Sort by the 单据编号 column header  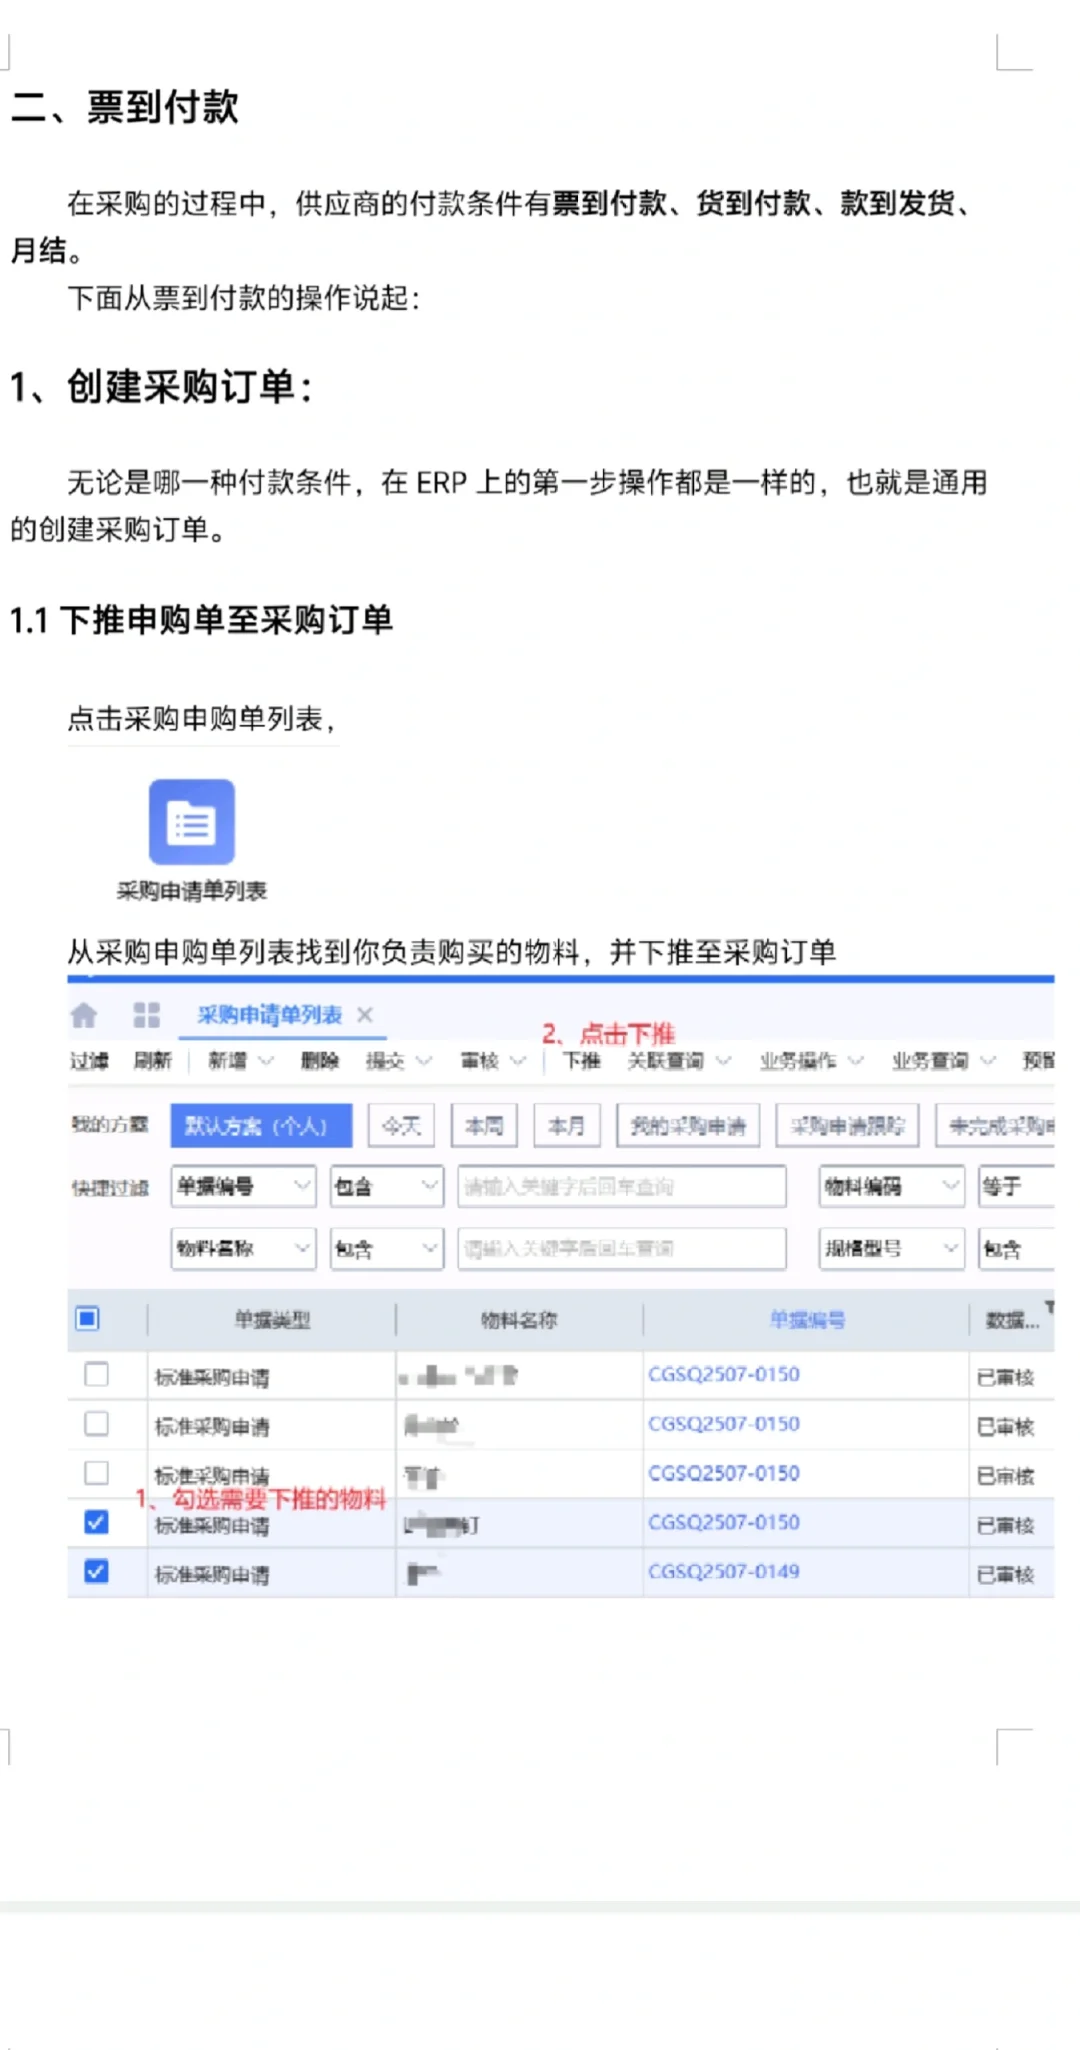[x=807, y=1320]
